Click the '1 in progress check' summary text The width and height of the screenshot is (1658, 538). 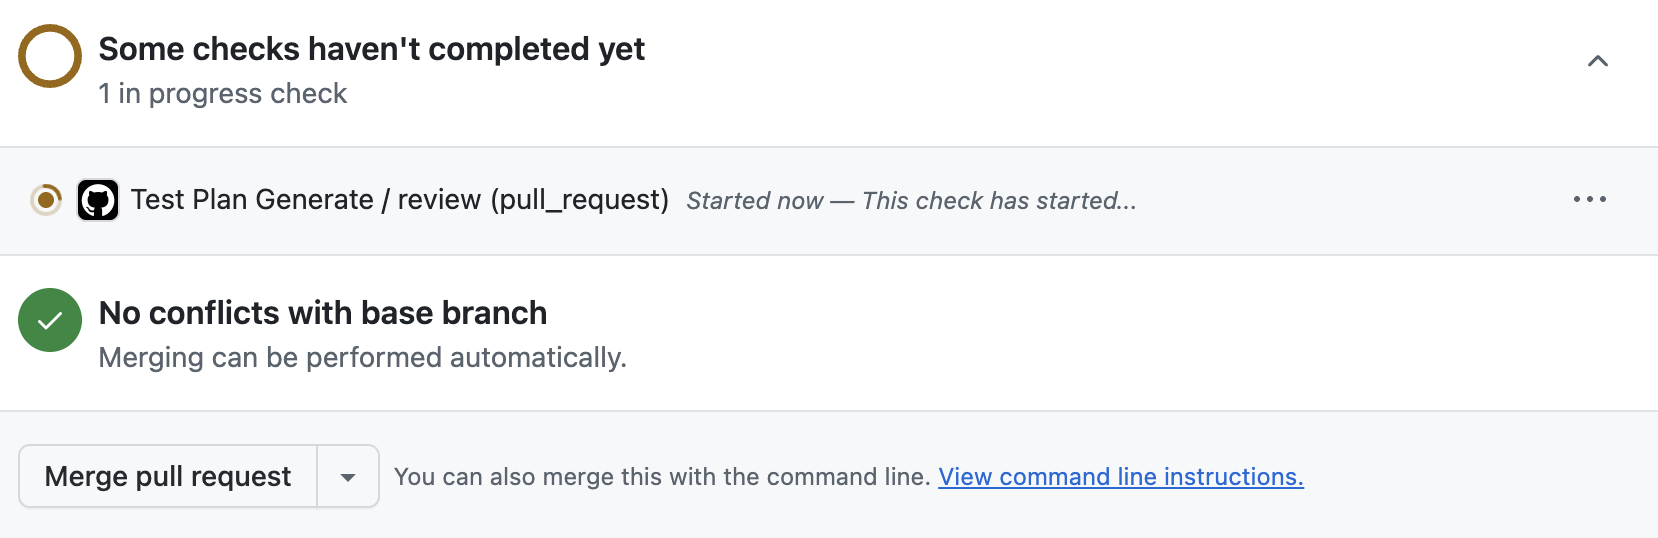pyautogui.click(x=222, y=94)
